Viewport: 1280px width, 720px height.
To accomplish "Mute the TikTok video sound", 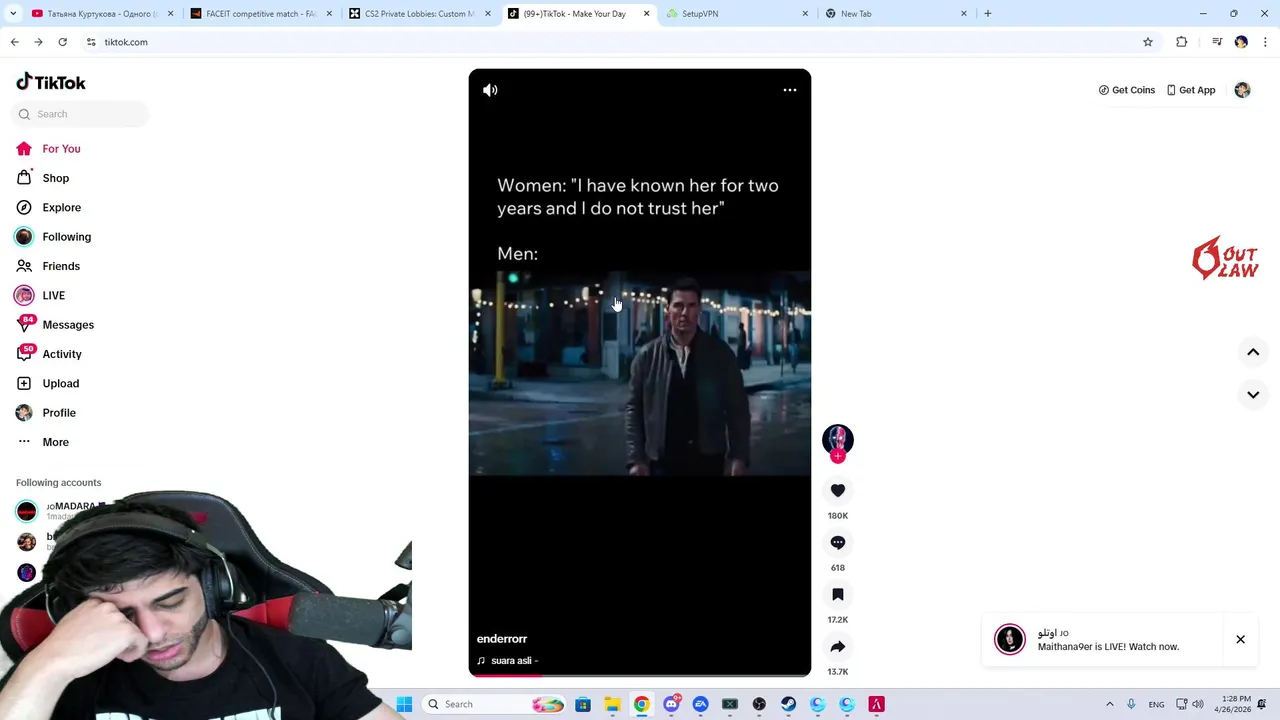I will (490, 90).
